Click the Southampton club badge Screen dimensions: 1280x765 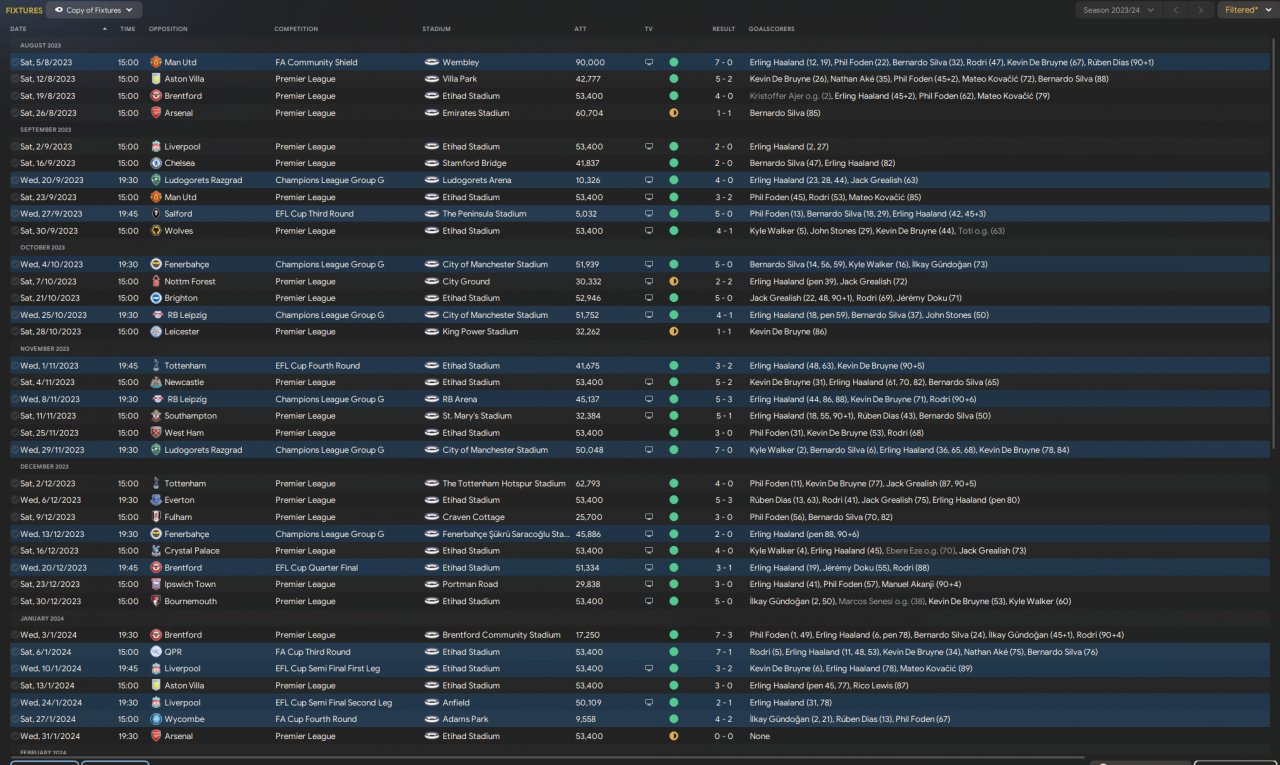[x=156, y=416]
